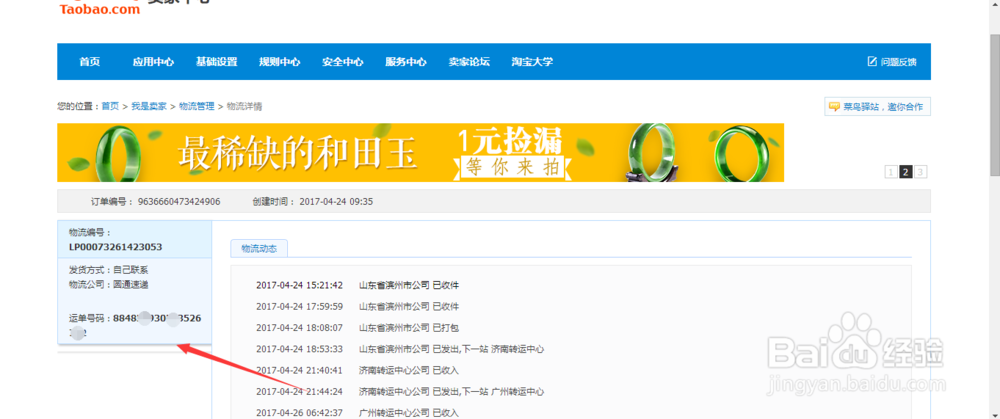
Task: Open the 问题反馈 feedback link
Action: coord(892,62)
